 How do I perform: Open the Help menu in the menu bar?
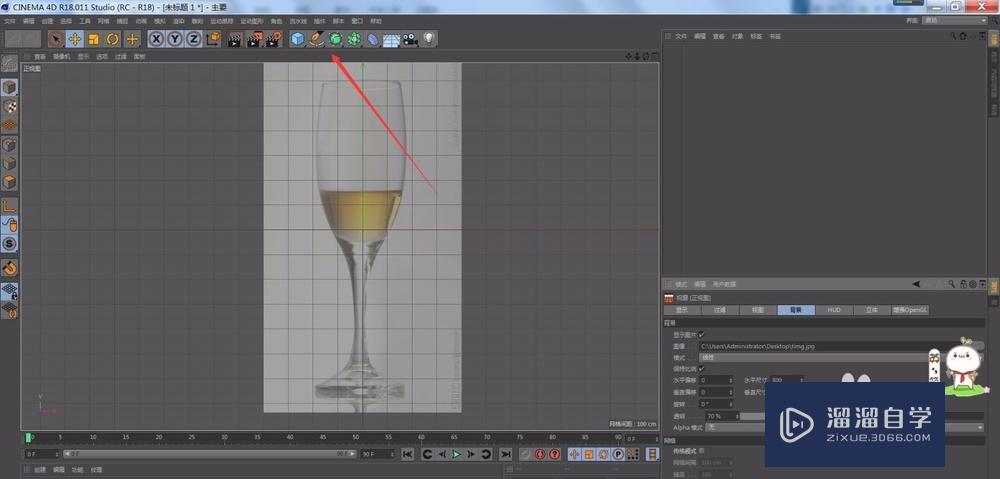click(x=376, y=21)
